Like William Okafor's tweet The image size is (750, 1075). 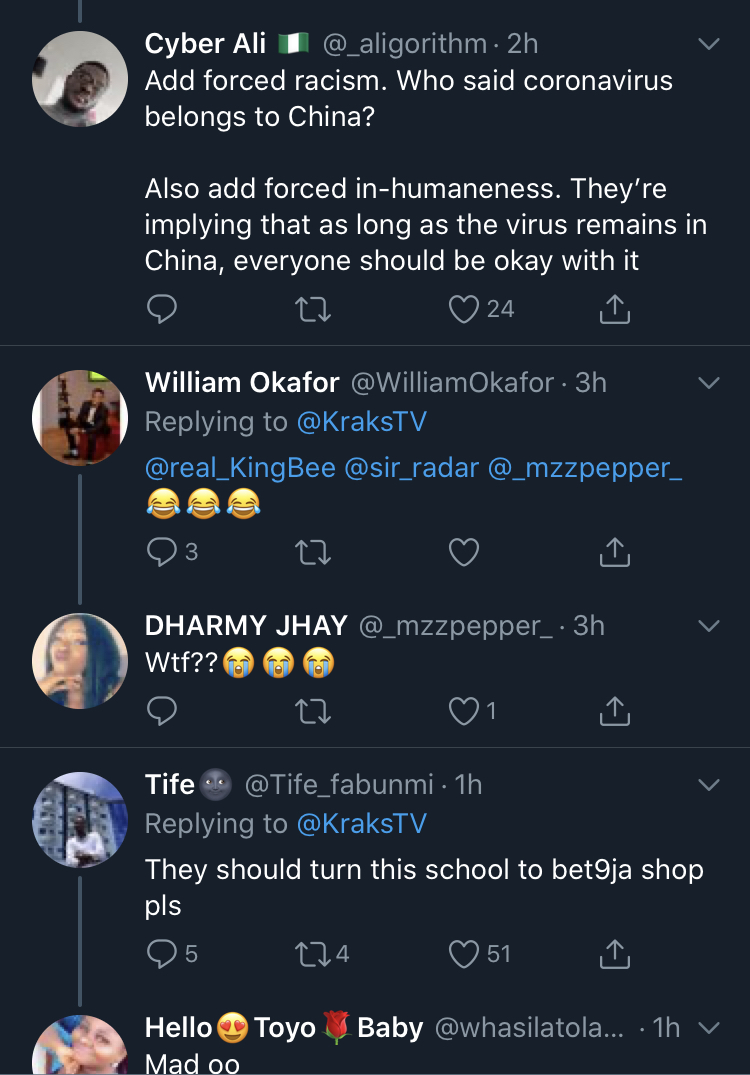(x=464, y=551)
